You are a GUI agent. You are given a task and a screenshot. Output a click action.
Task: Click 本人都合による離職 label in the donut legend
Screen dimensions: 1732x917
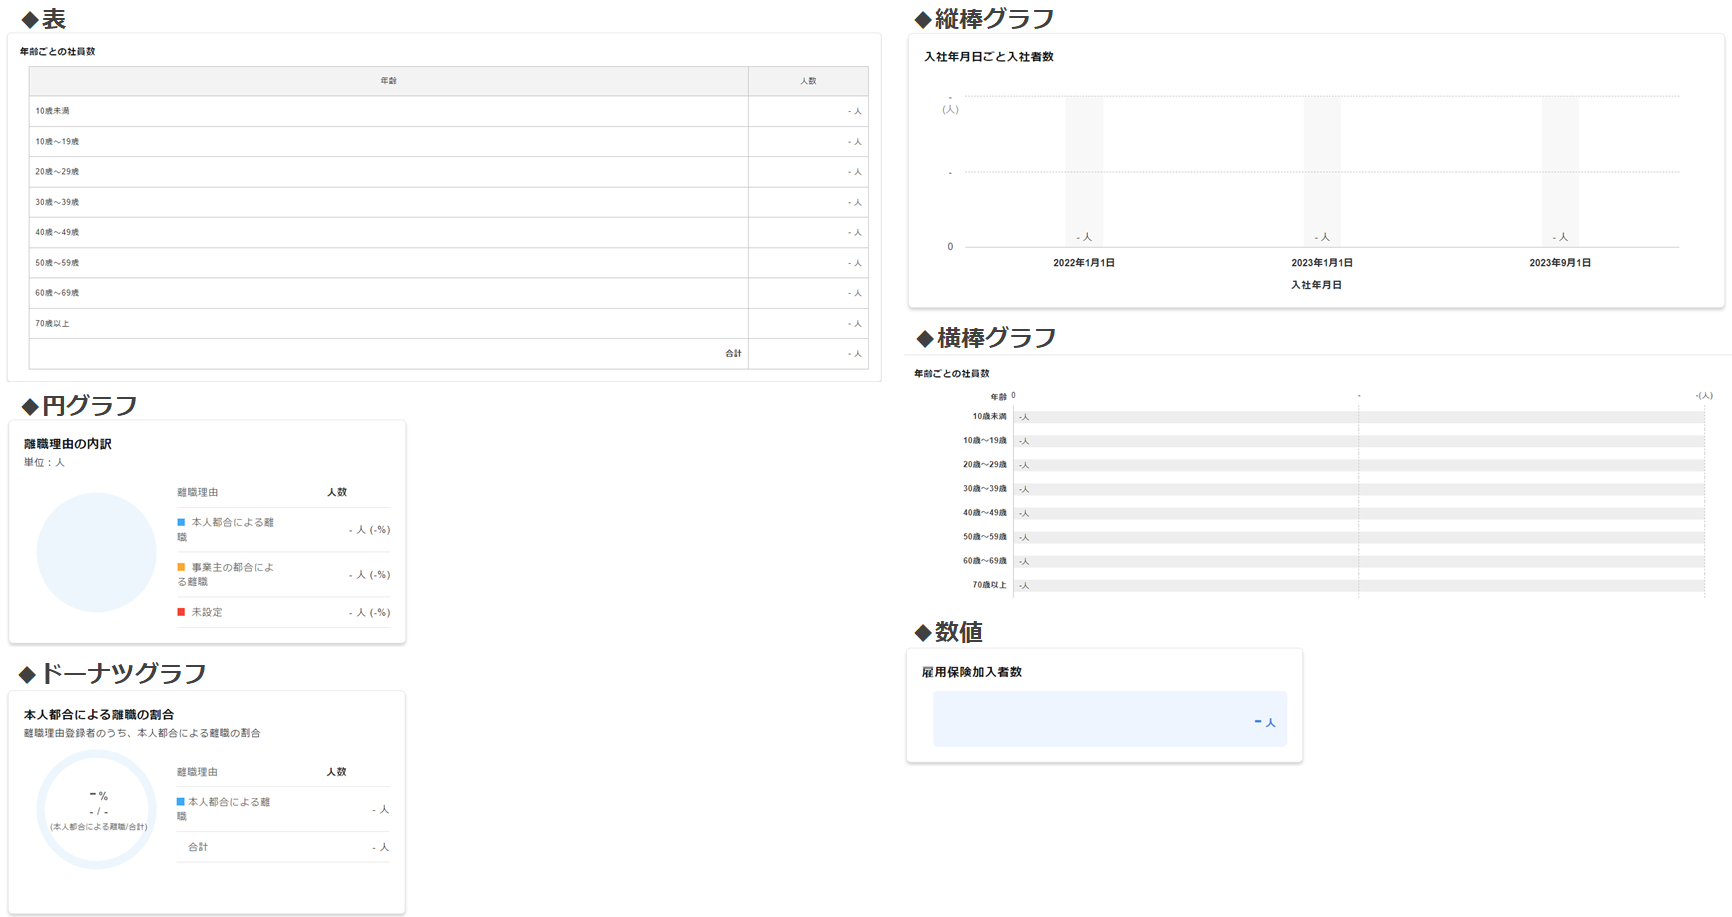coord(224,809)
